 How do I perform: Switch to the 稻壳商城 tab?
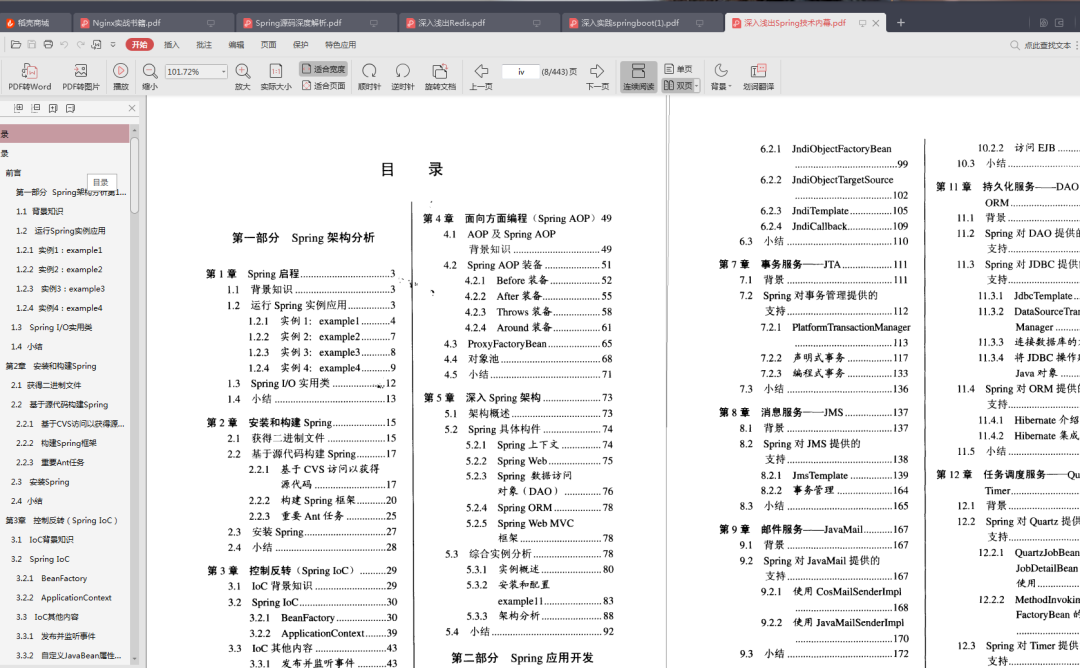pyautogui.click(x=34, y=23)
